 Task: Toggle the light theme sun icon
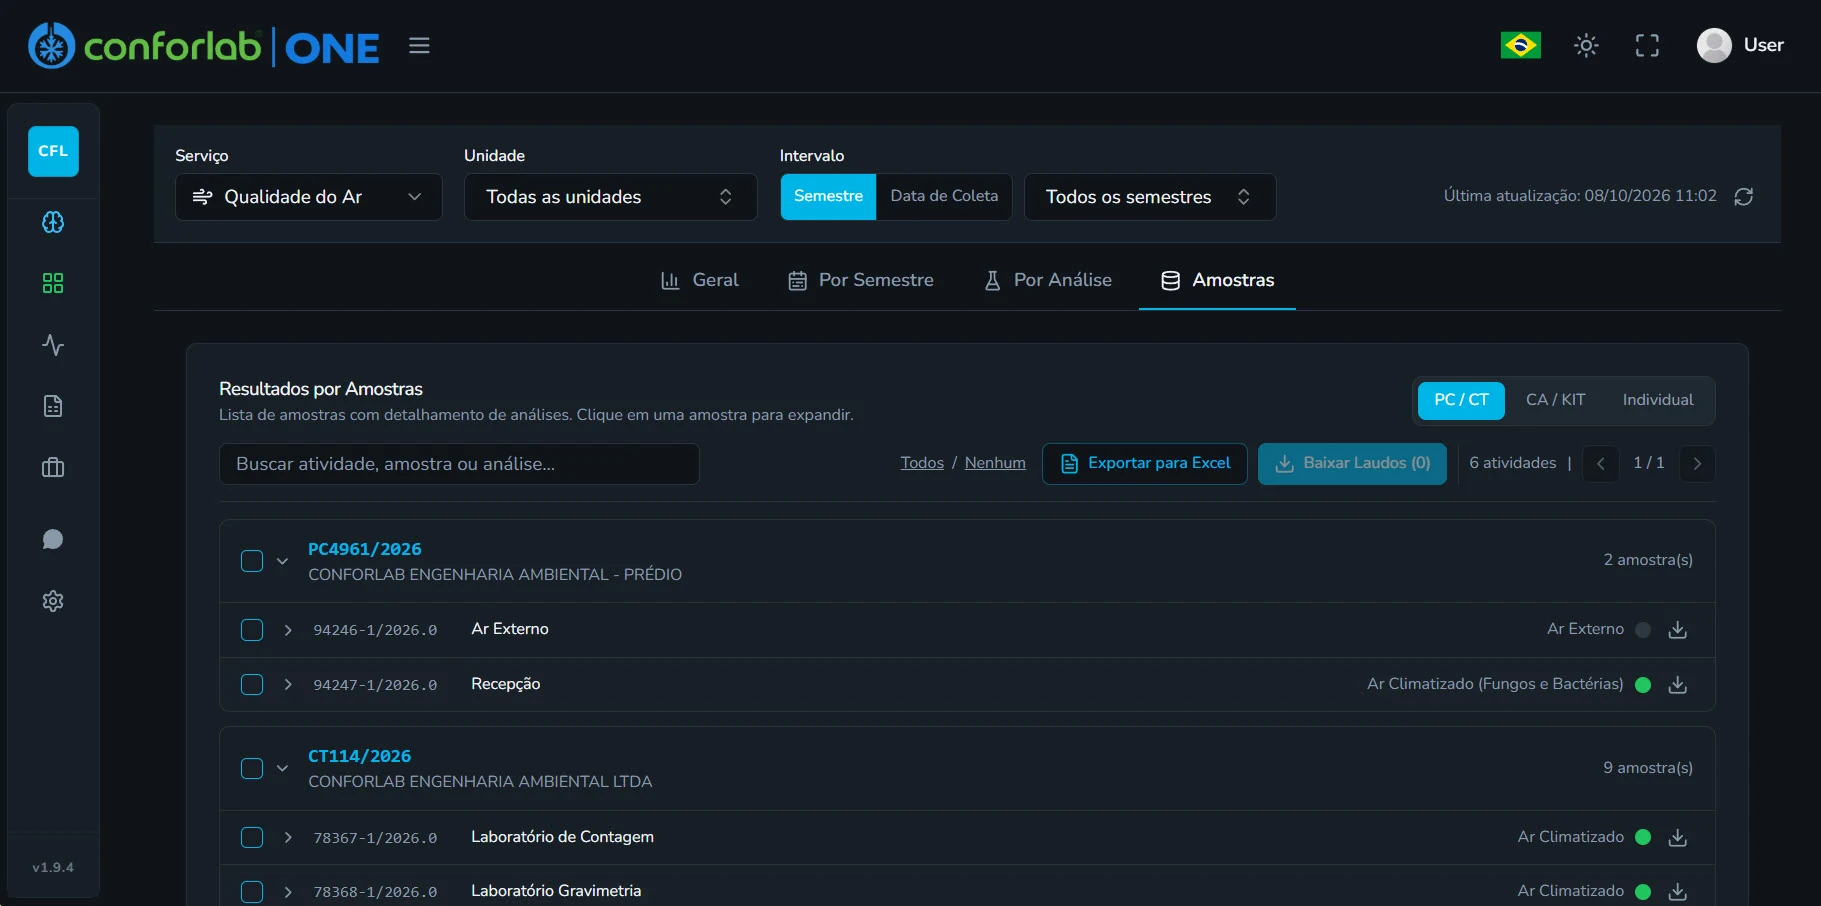(1586, 45)
